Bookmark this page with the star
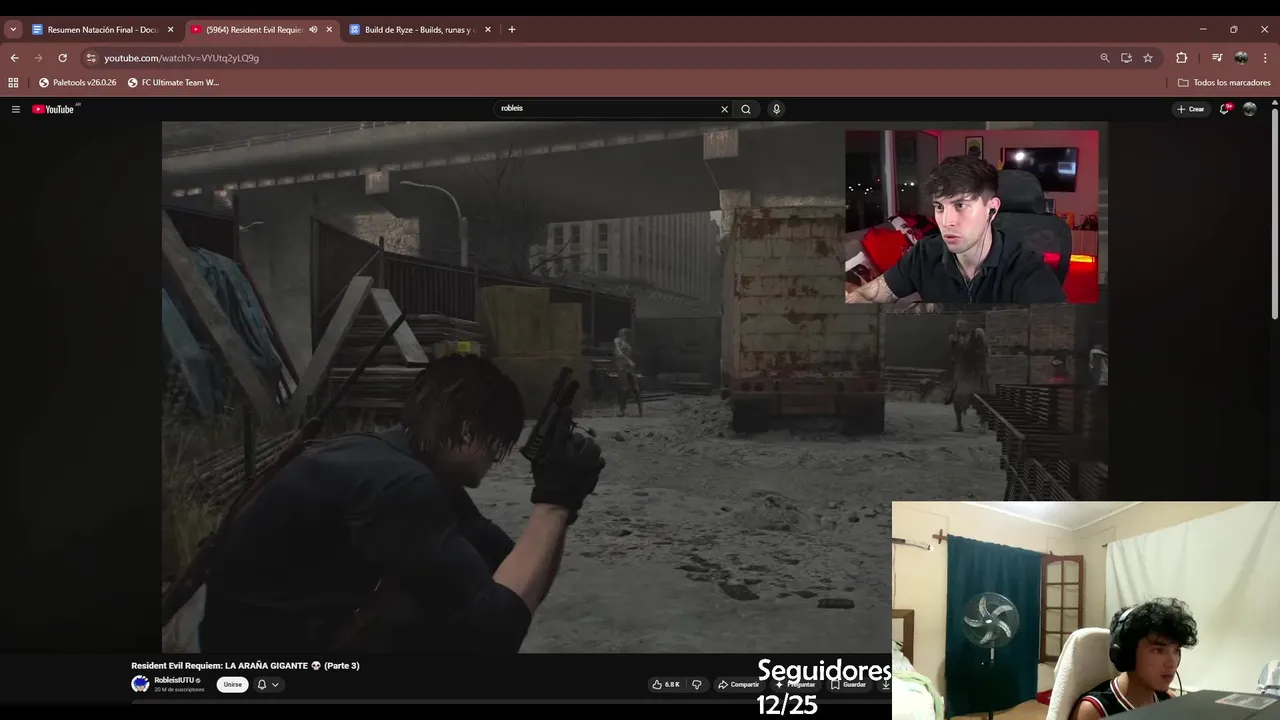1280x720 pixels. pos(1148,58)
